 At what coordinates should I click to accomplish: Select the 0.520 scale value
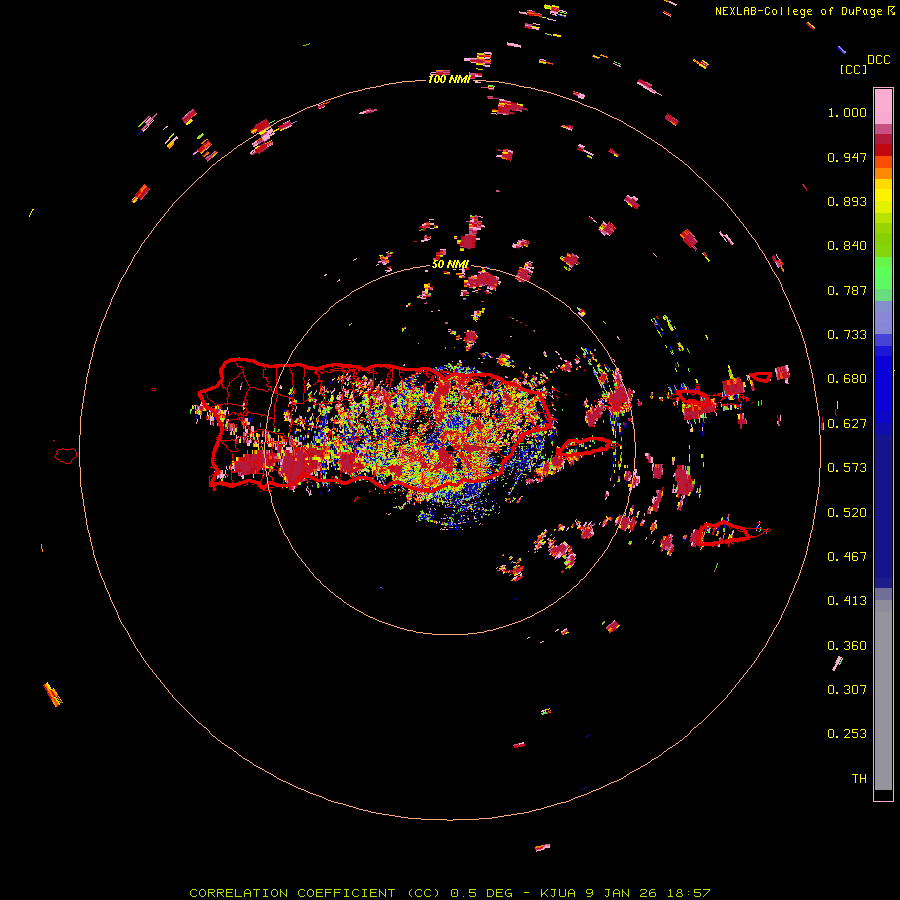pos(847,513)
